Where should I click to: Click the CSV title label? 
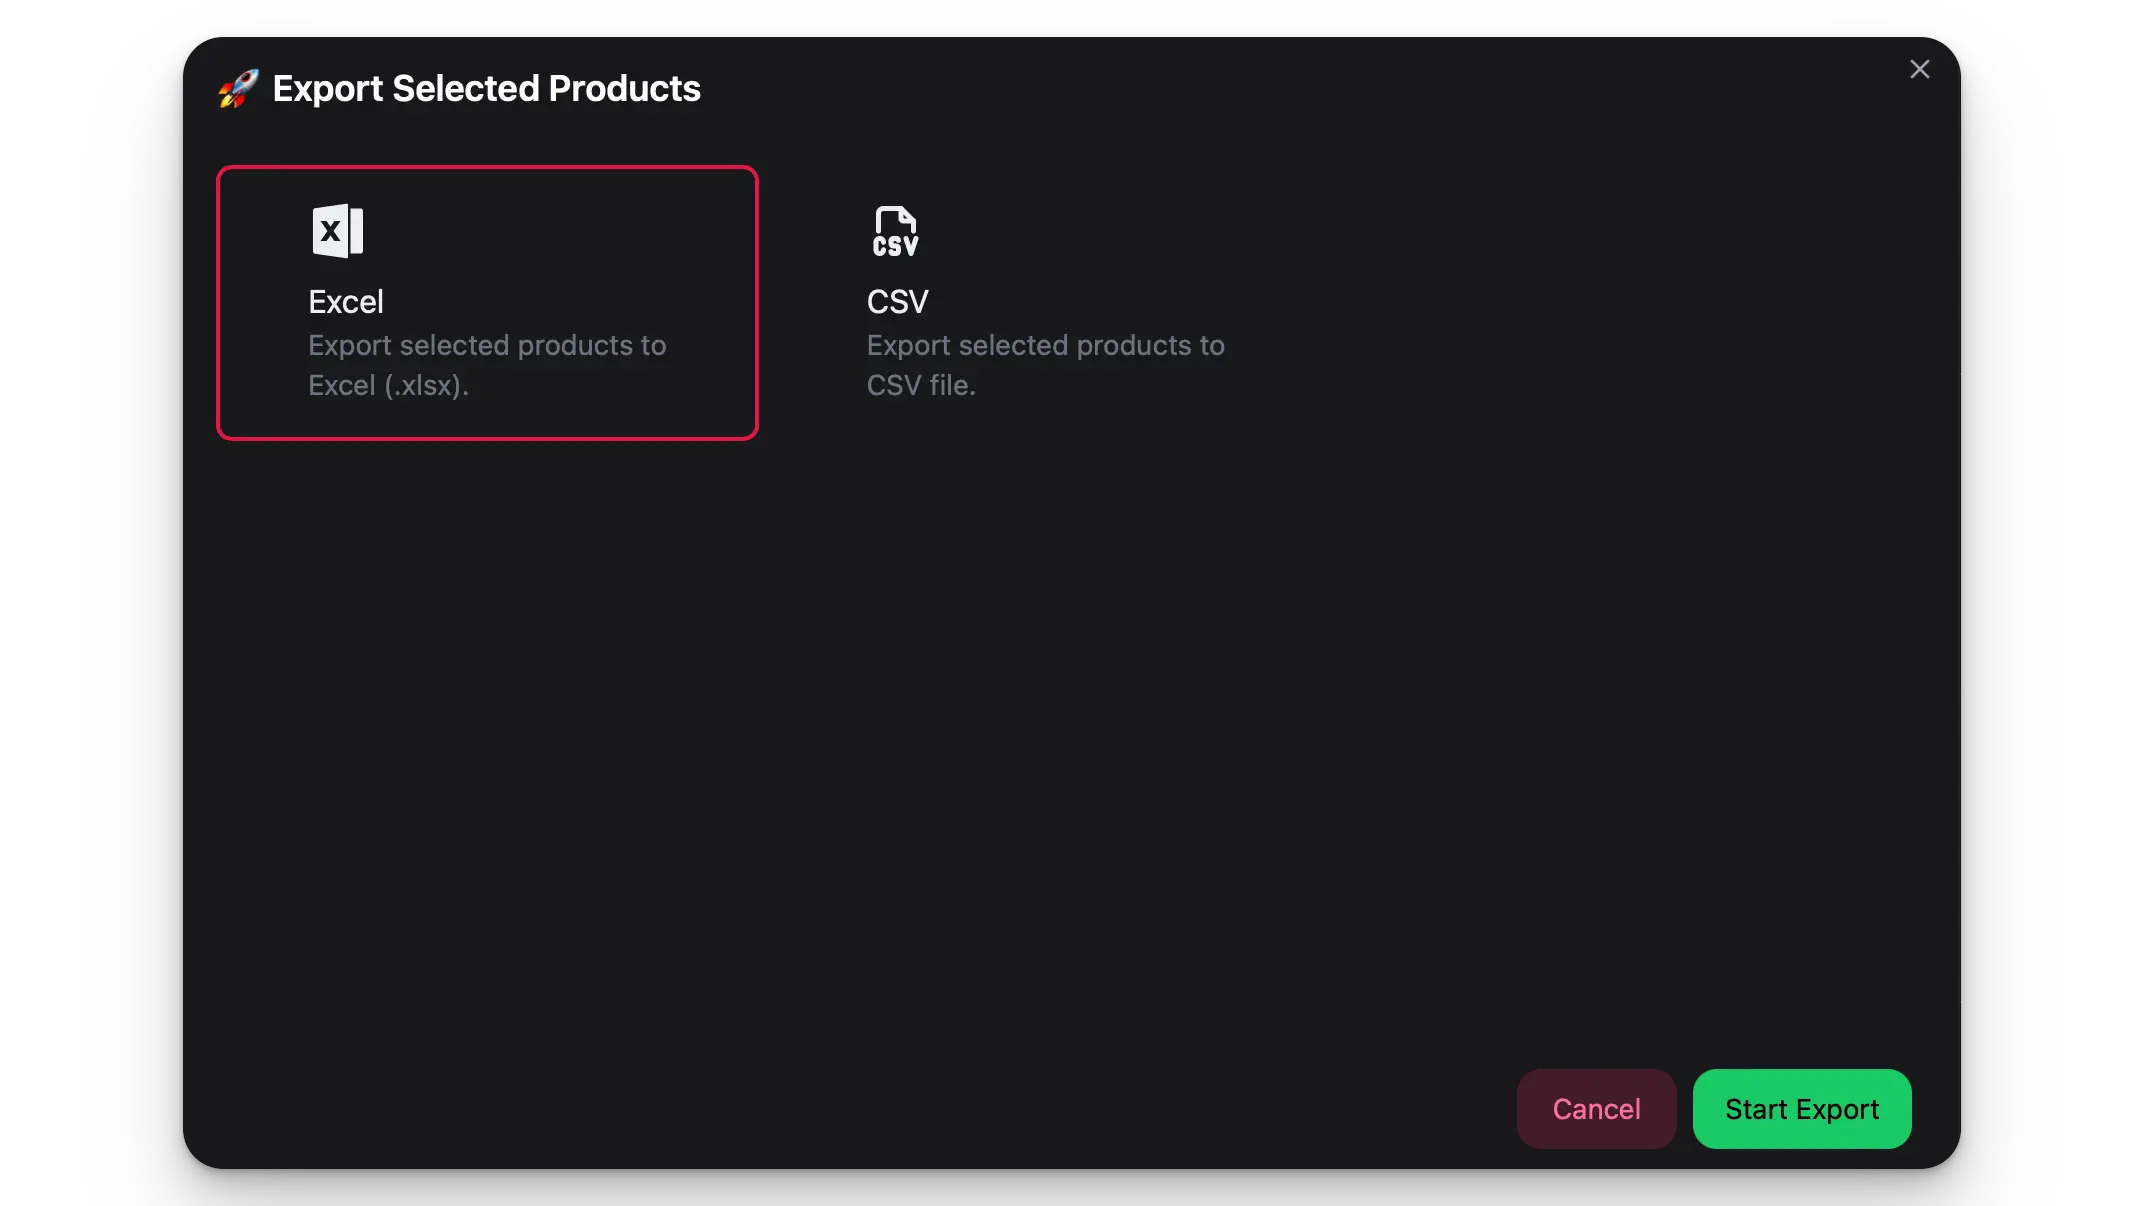coord(897,301)
